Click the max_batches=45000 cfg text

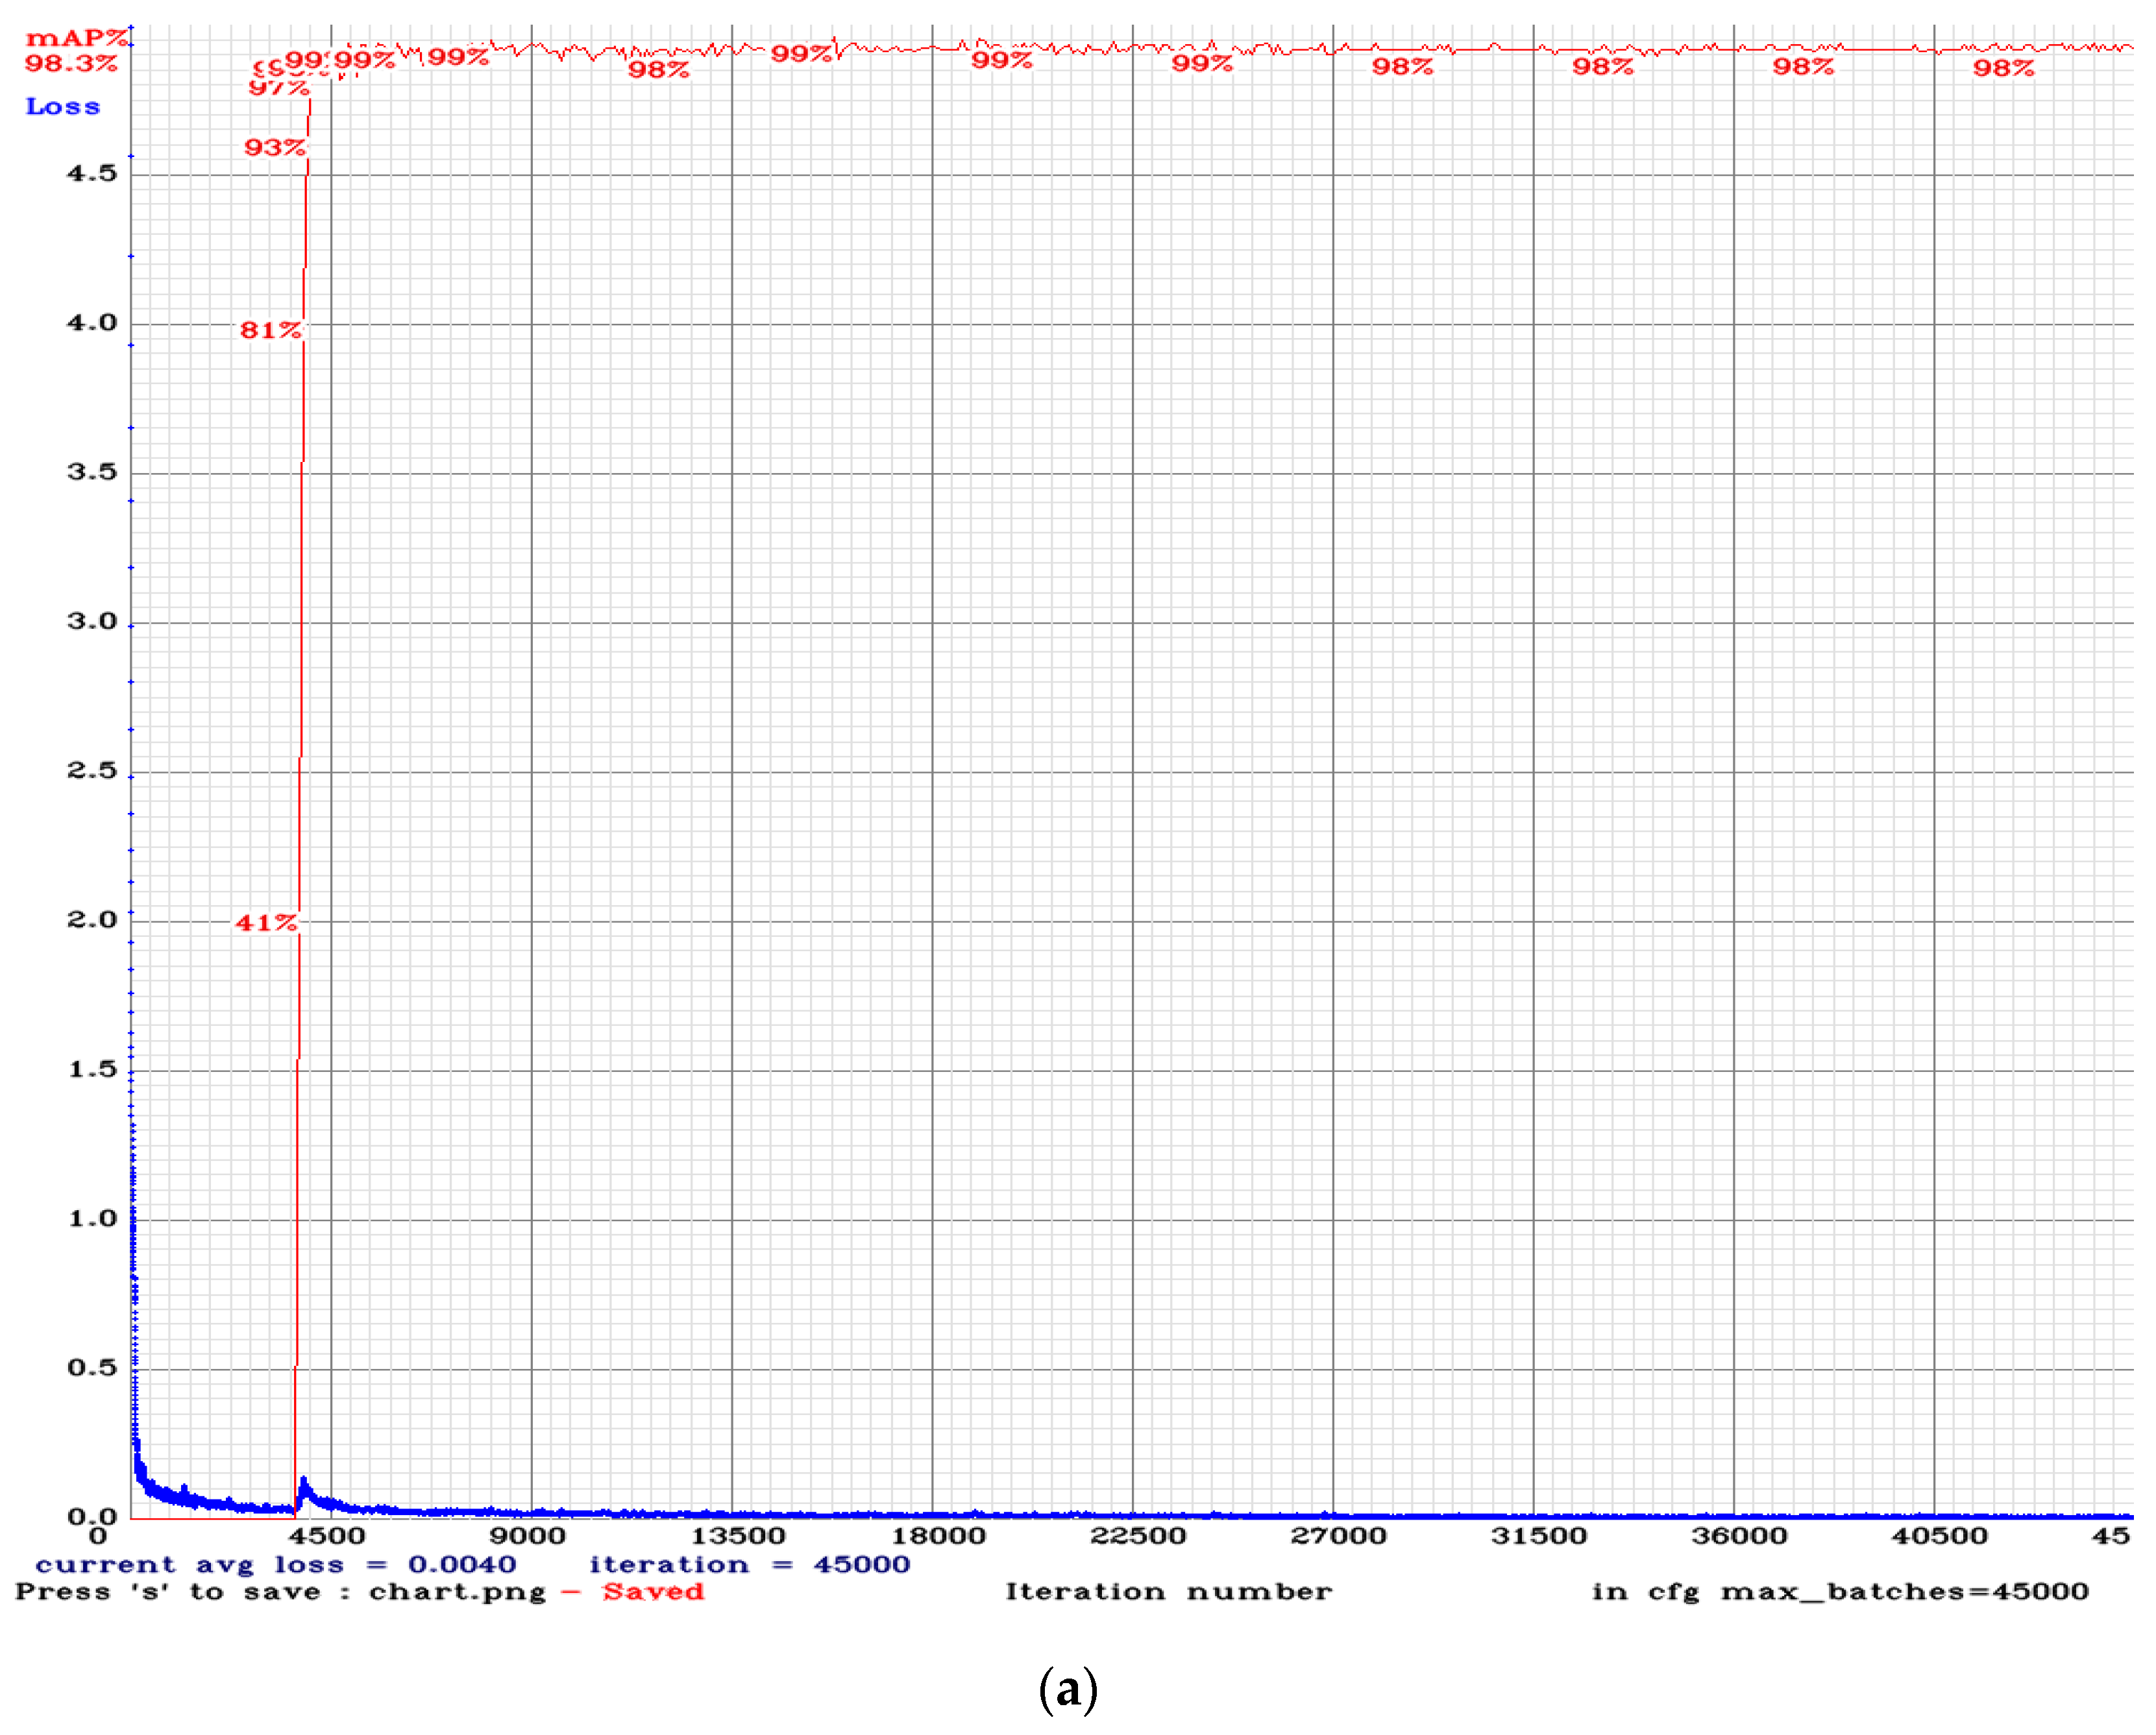tap(1904, 1593)
